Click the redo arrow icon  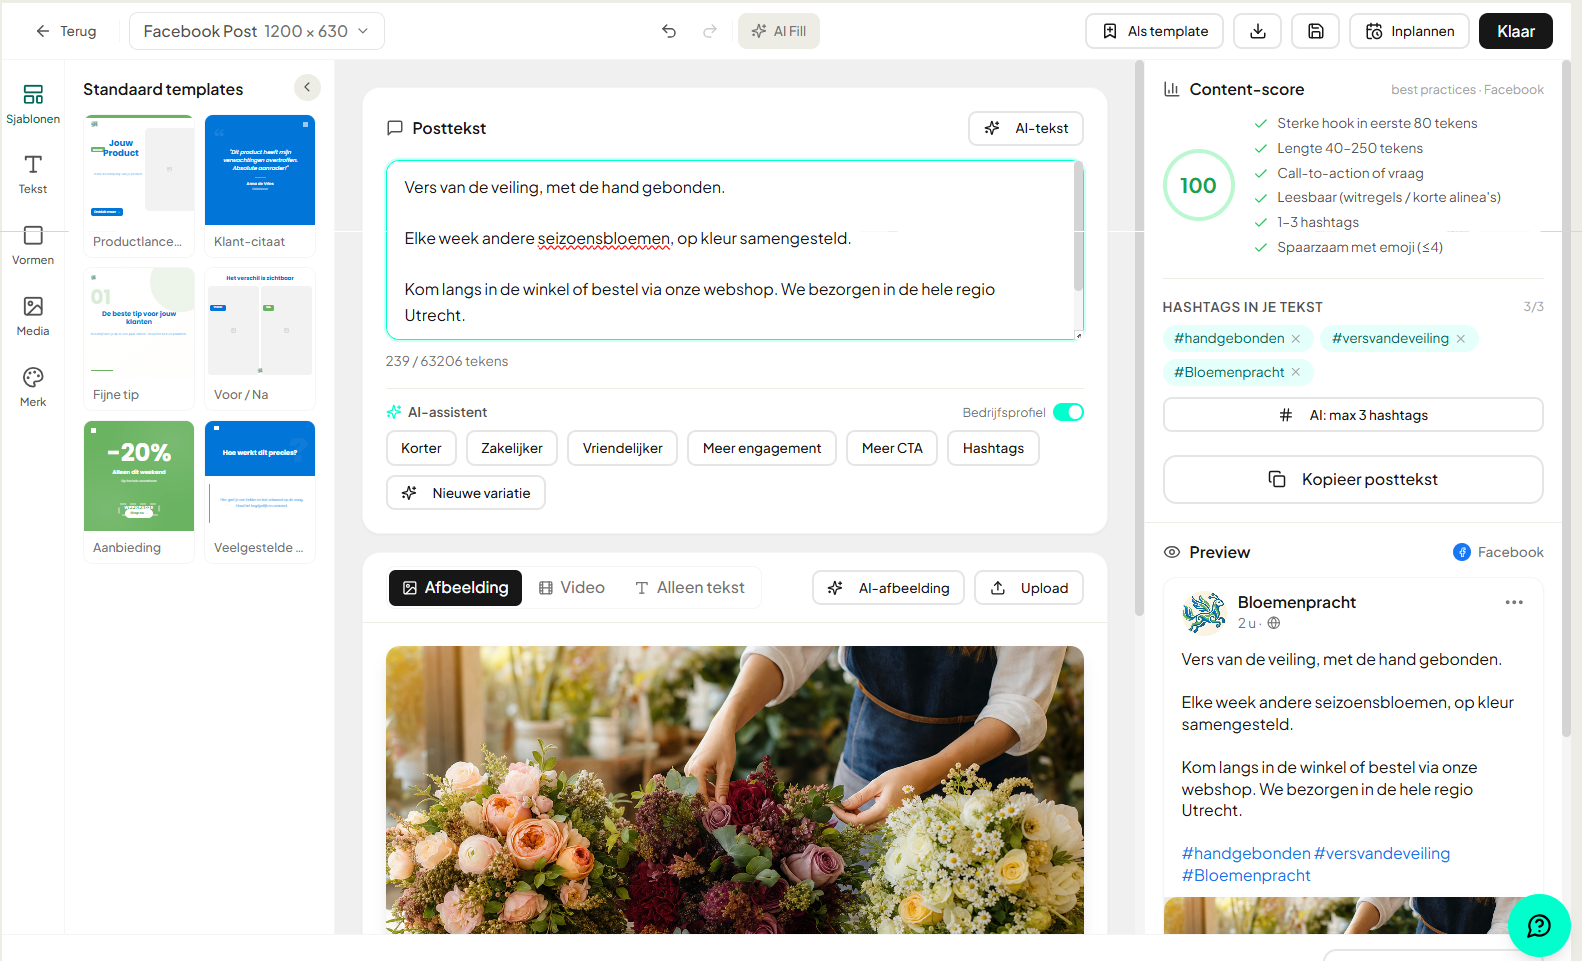[710, 31]
